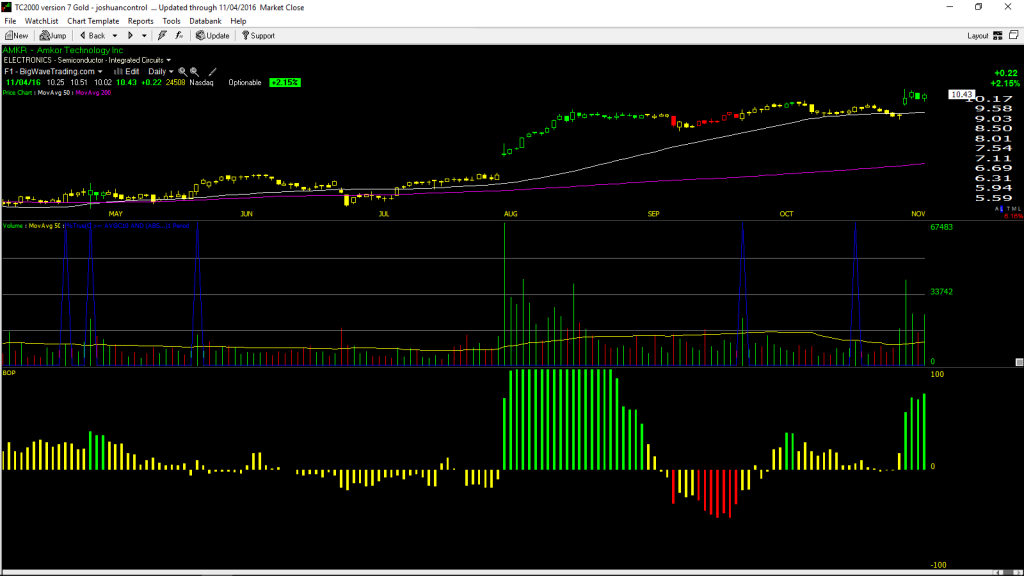This screenshot has height=576, width=1024.
Task: Click the AMKR - Amkor Technology Inc title
Action: pos(63,50)
